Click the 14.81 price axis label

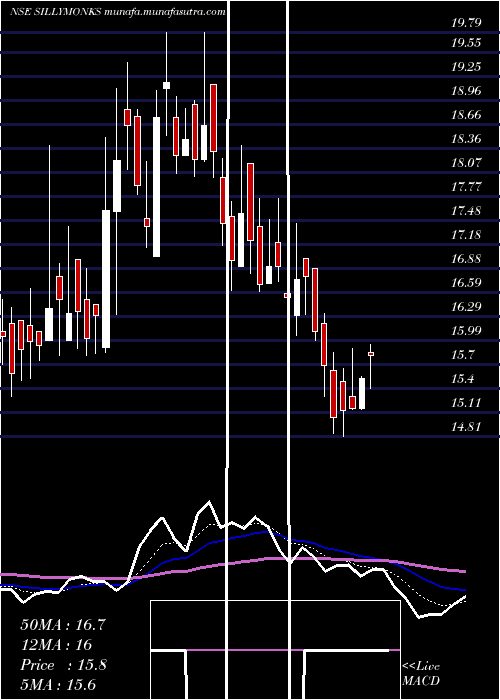[466, 427]
